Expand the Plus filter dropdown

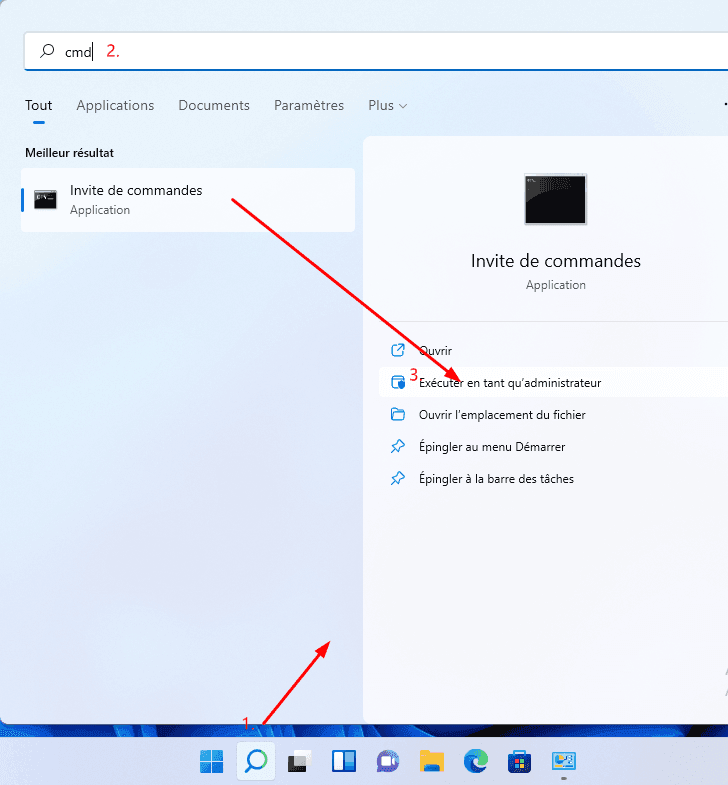[x=387, y=106]
